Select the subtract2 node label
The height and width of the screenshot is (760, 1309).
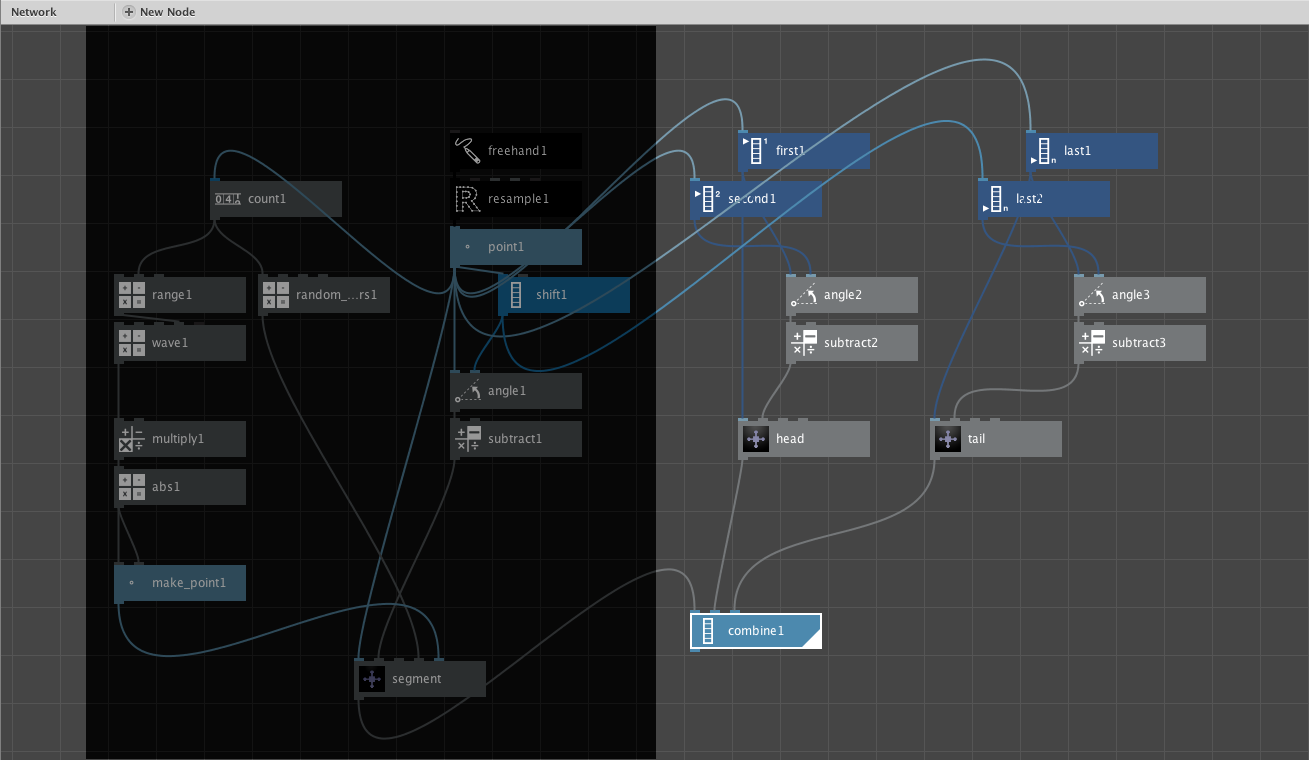(x=851, y=343)
